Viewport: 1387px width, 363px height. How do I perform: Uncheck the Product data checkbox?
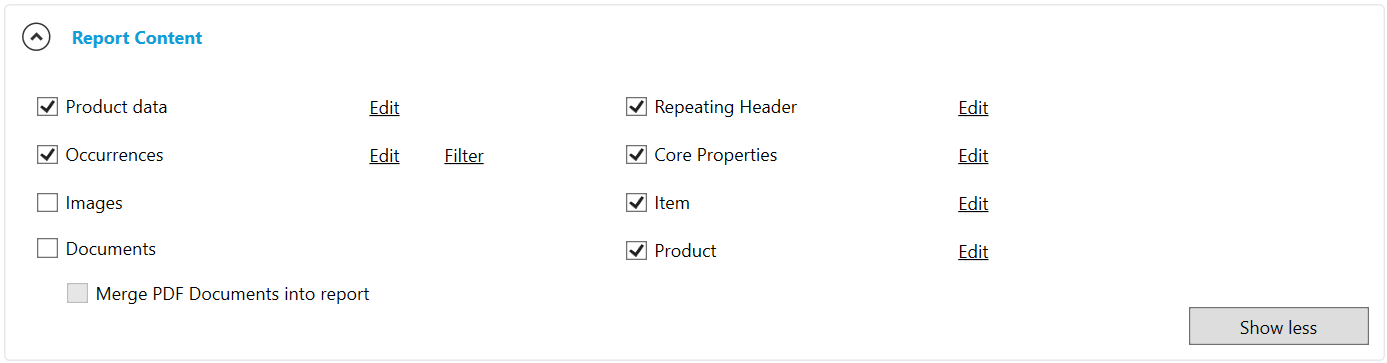(x=47, y=107)
